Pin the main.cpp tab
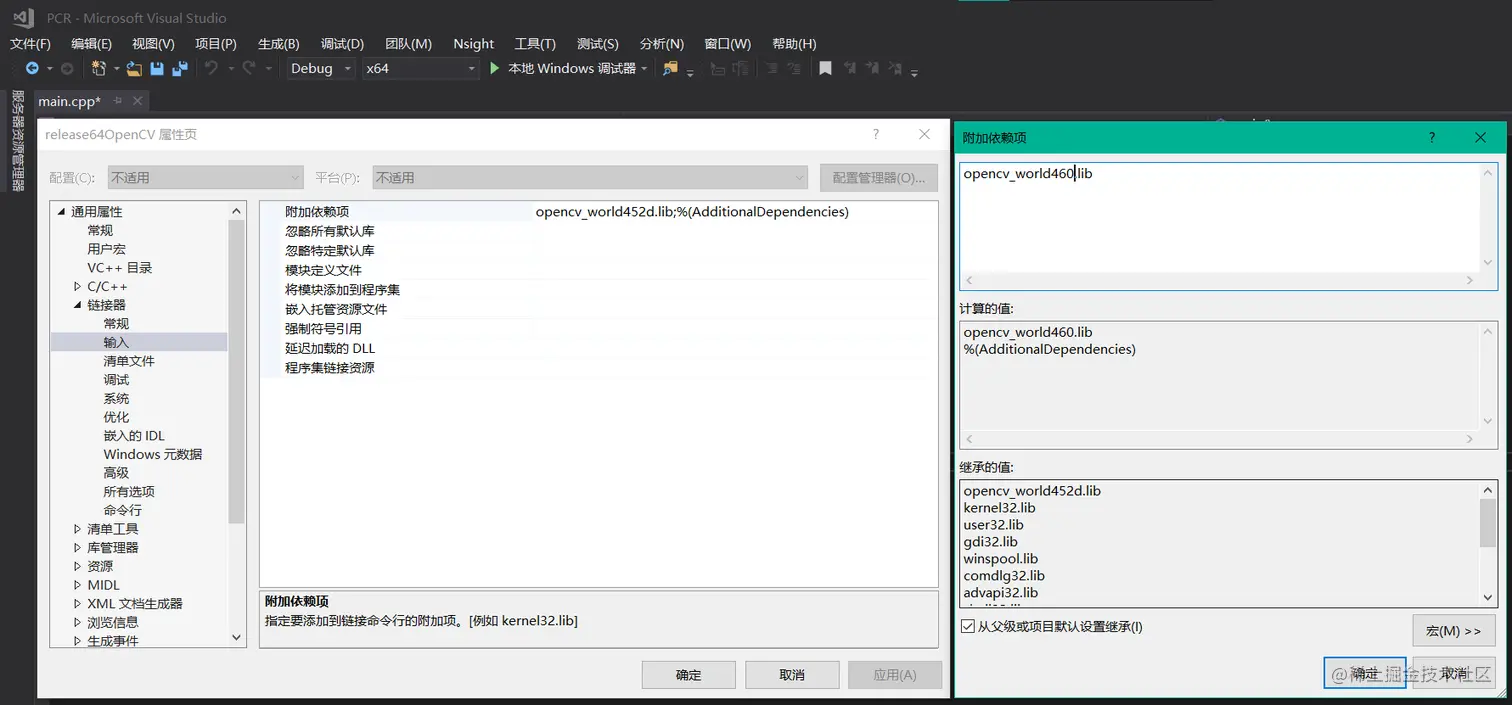 tap(117, 101)
